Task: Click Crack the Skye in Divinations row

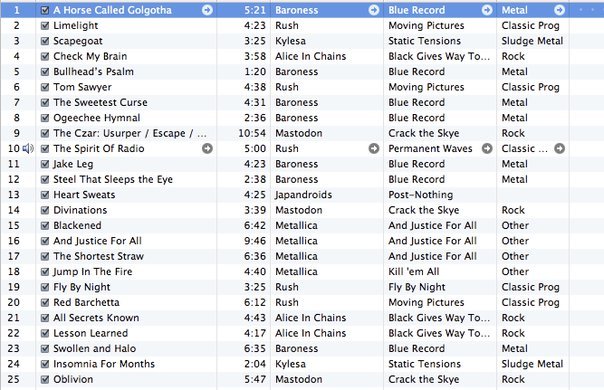Action: point(424,210)
